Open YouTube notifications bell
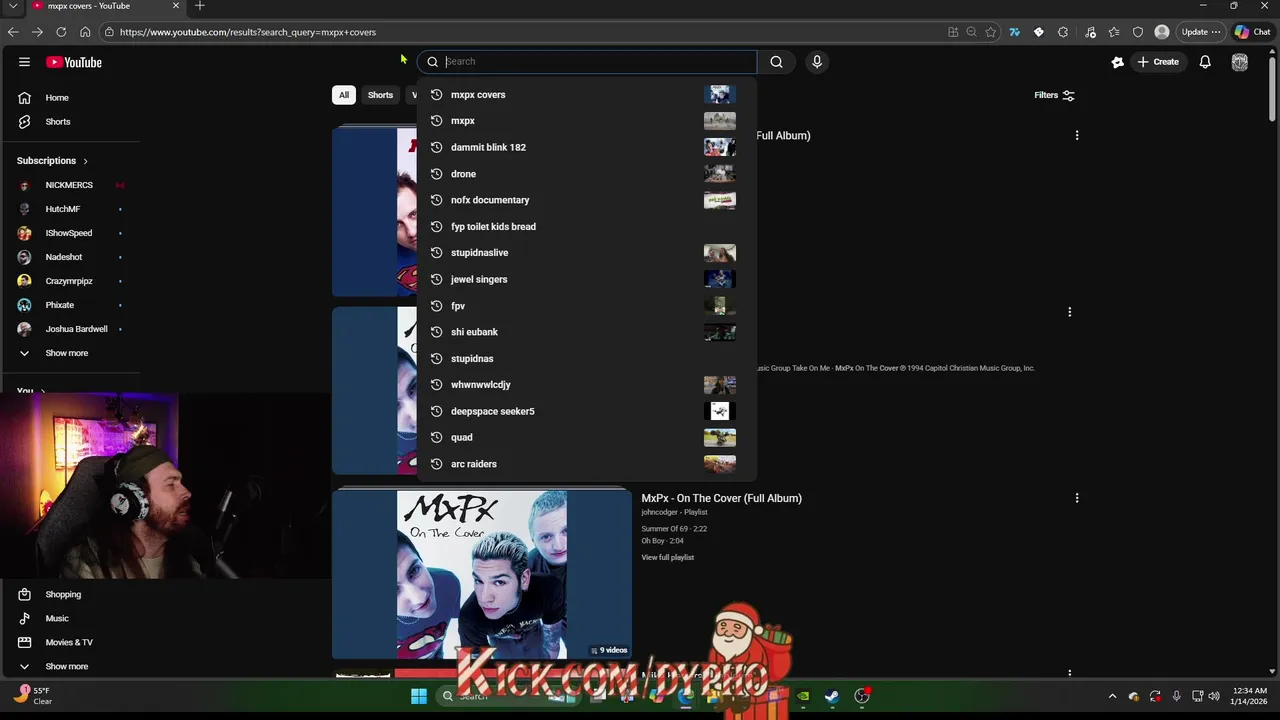Screen dimensions: 1280x720 point(1205,62)
